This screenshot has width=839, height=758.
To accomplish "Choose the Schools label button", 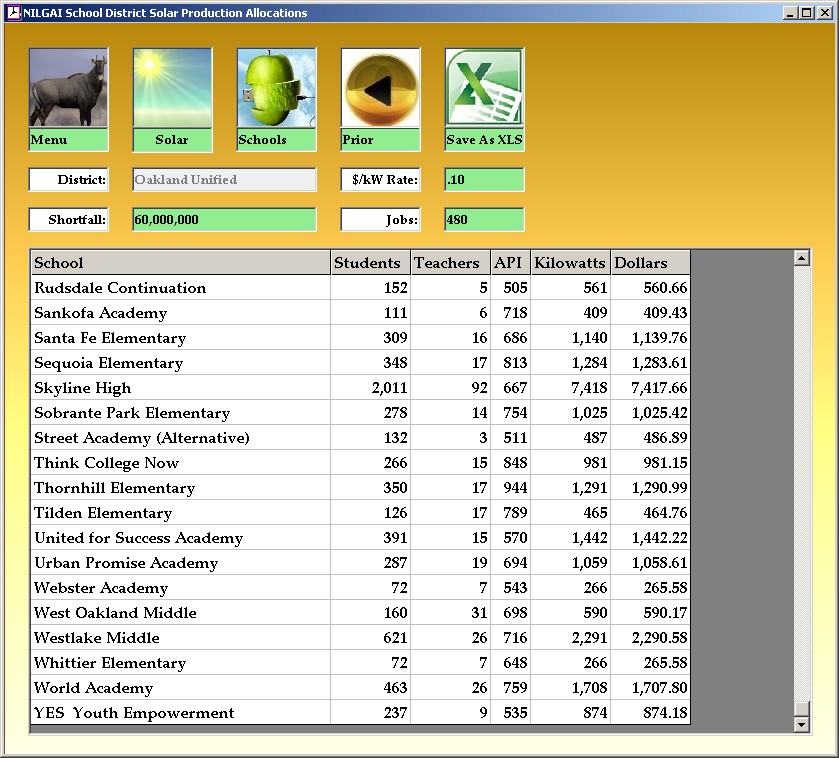I will pos(276,140).
